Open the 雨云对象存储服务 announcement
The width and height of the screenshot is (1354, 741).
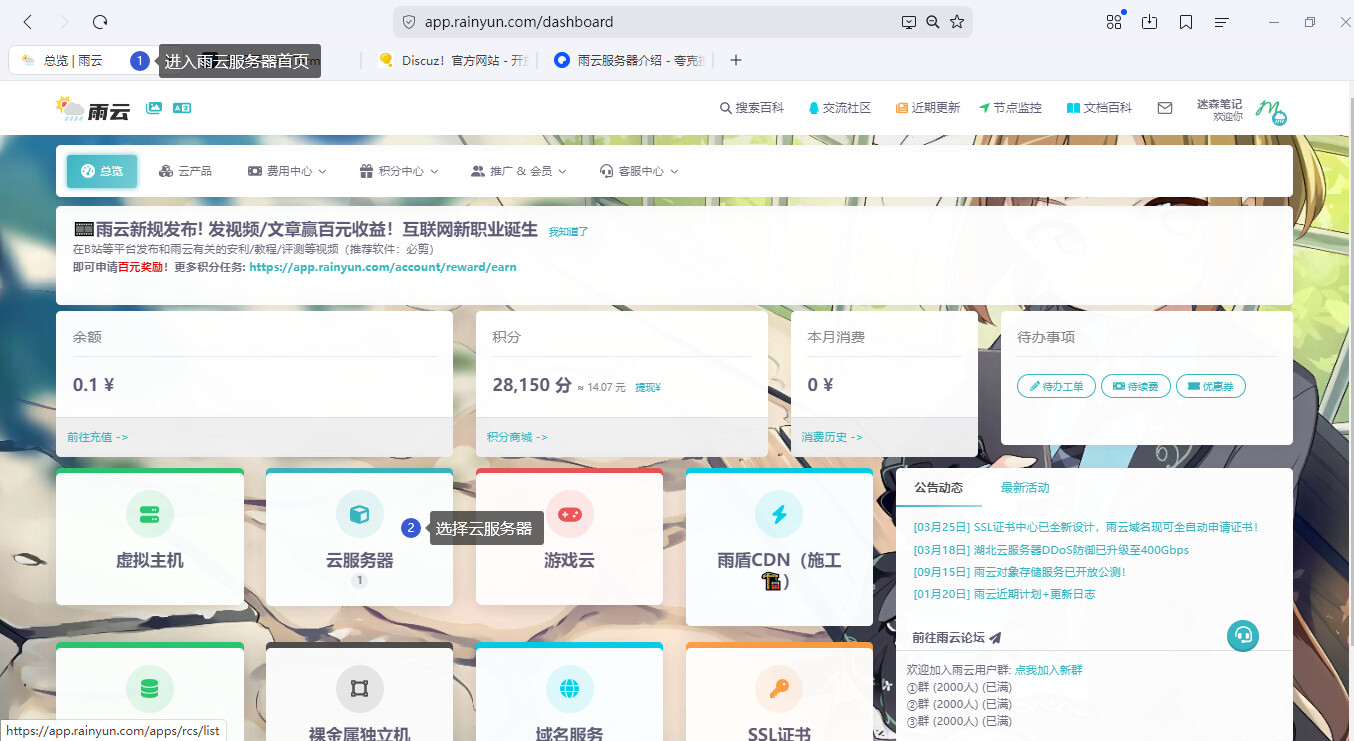(1020, 572)
